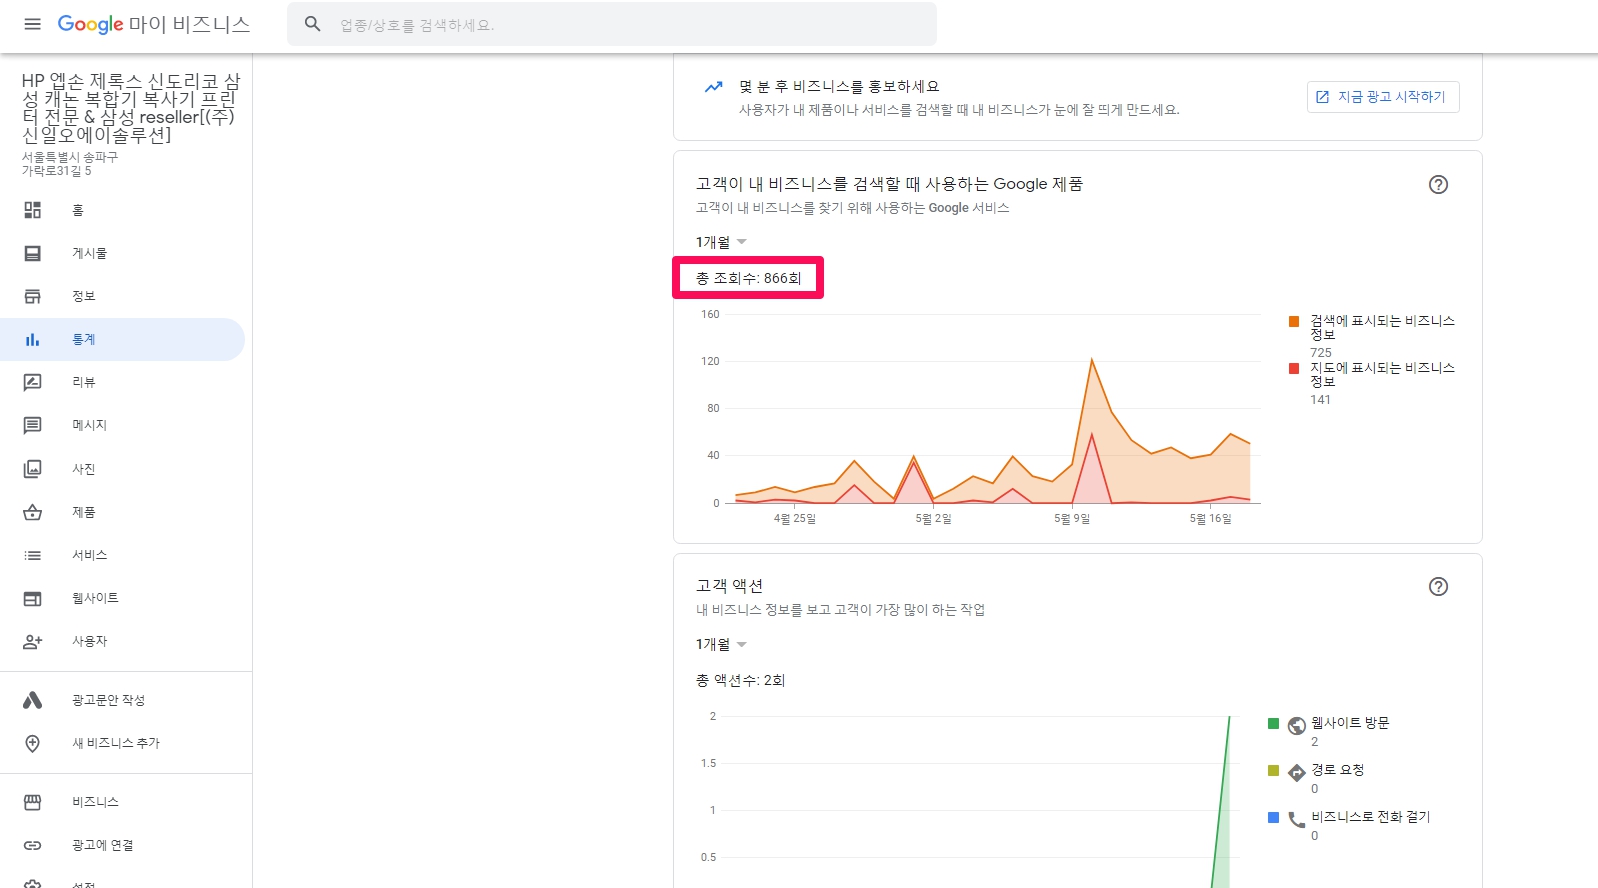Open 메시지 in the sidebar menu
The height and width of the screenshot is (888, 1598).
(89, 425)
